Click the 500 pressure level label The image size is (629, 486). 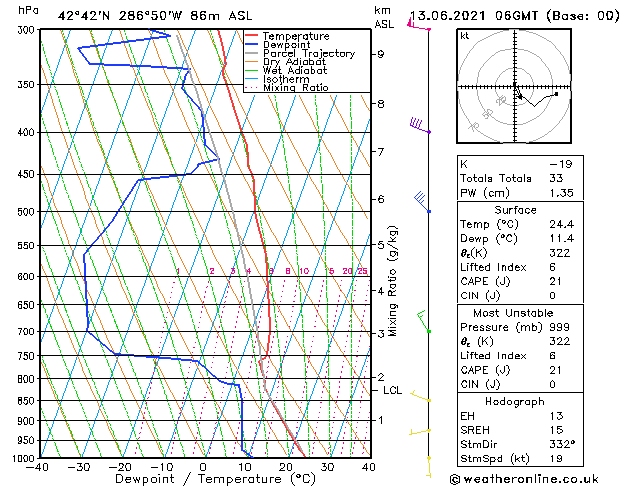point(28,212)
